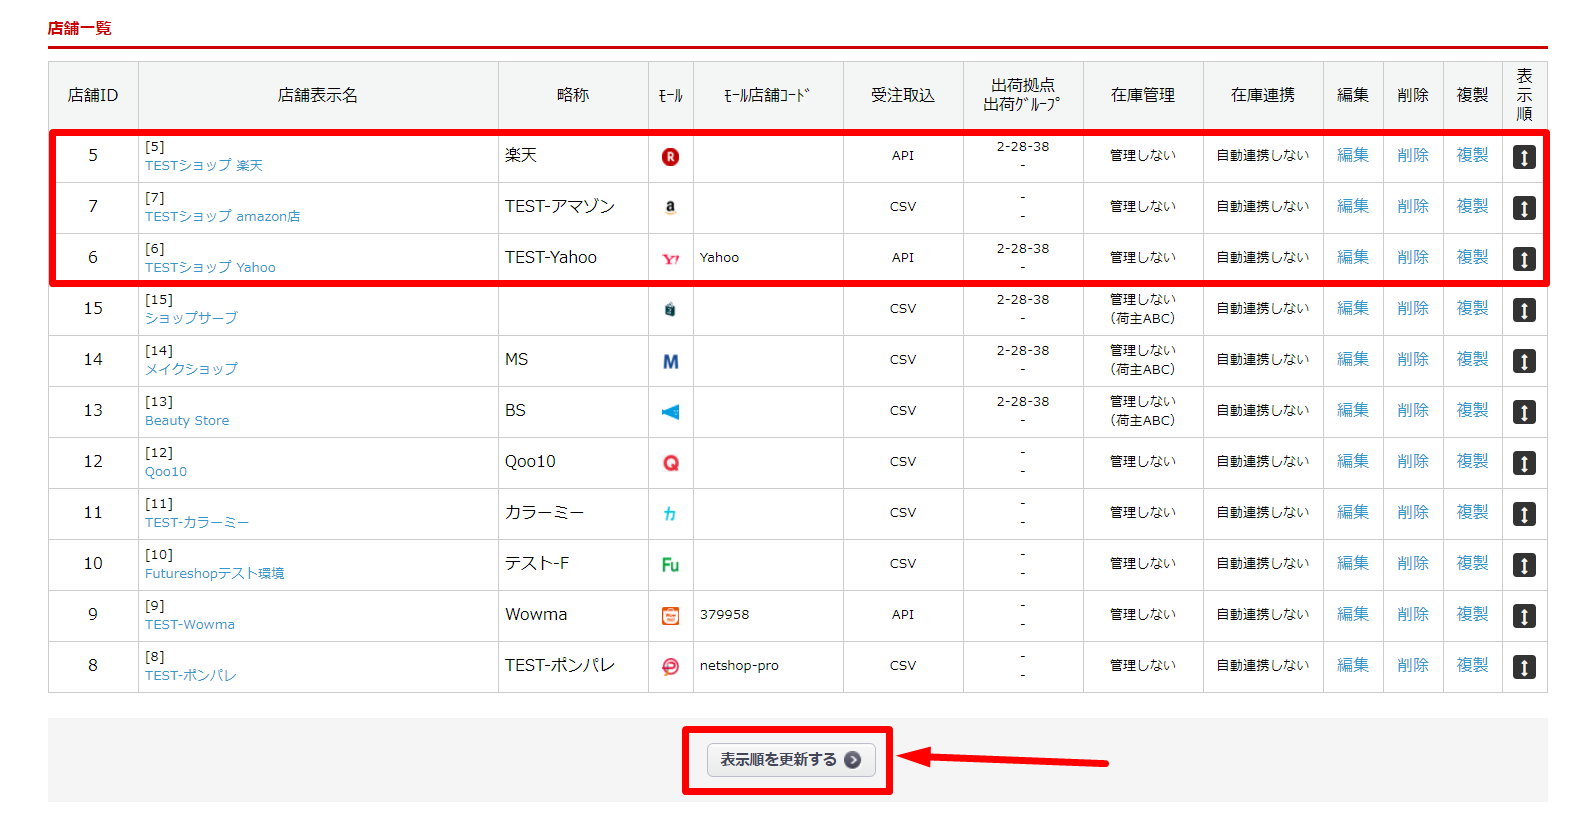Image resolution: width=1594 pixels, height=817 pixels.
Task: Click 複製 for the ショップサーブ row
Action: pyautogui.click(x=1472, y=308)
